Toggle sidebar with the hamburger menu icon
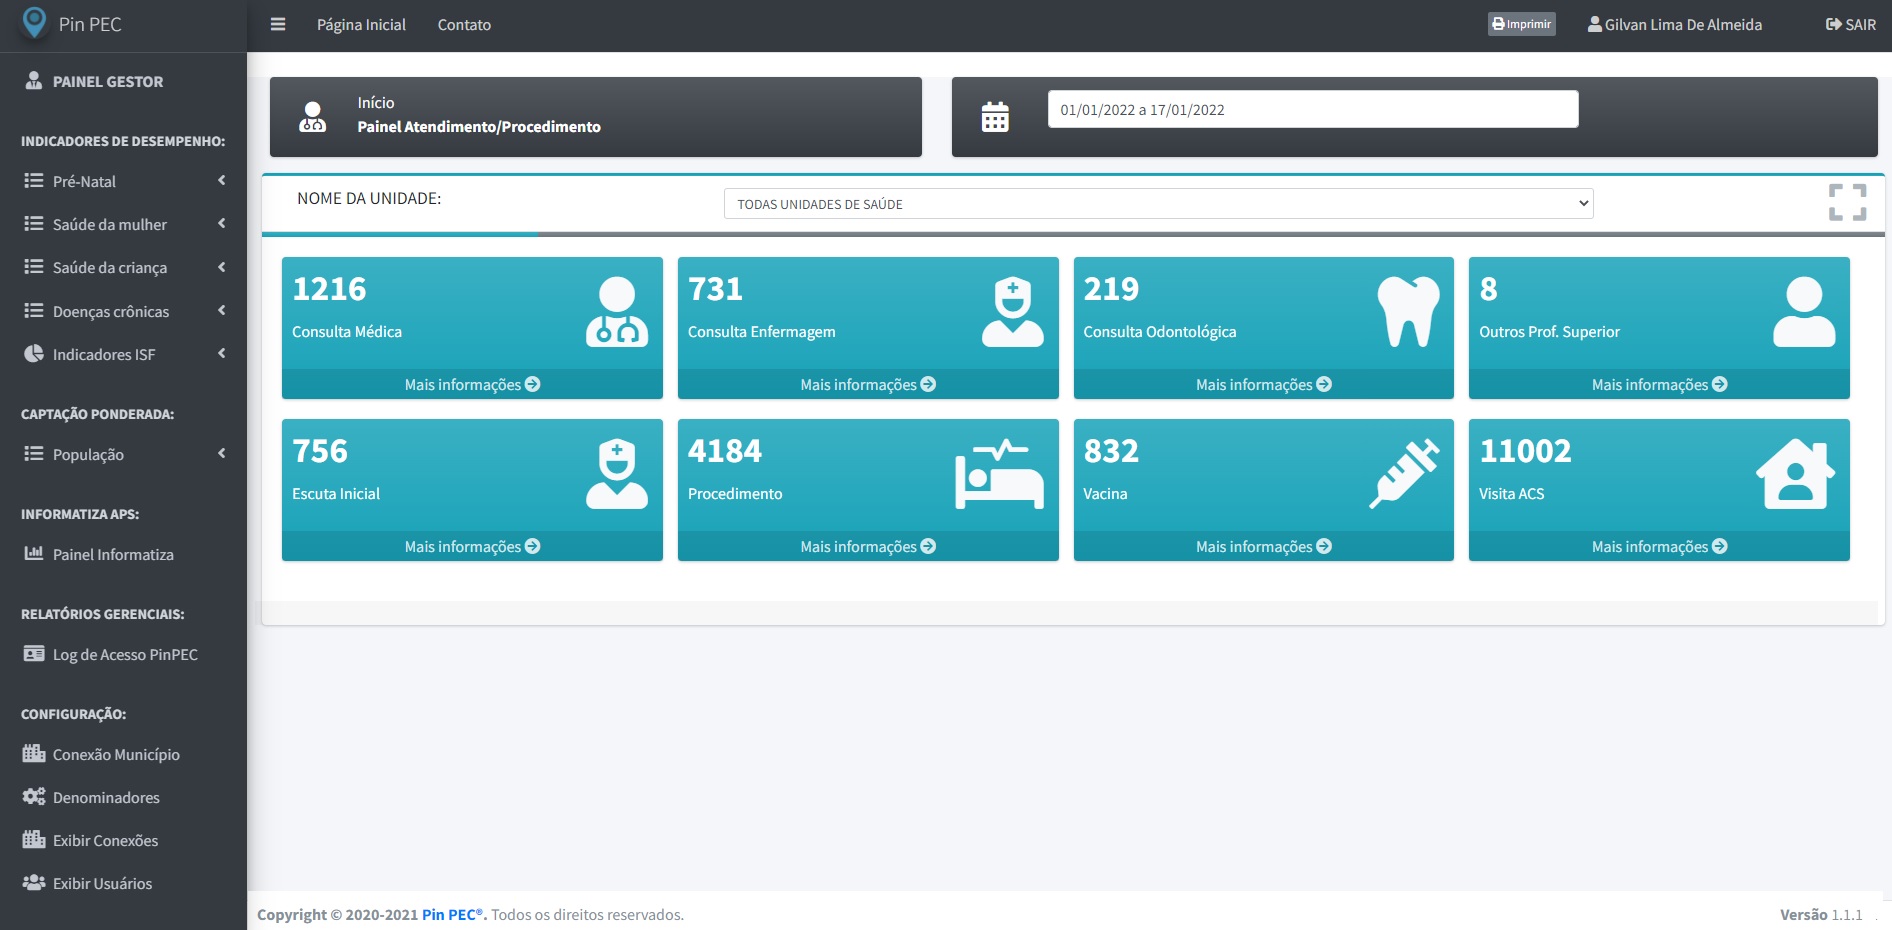This screenshot has width=1892, height=930. [x=278, y=24]
